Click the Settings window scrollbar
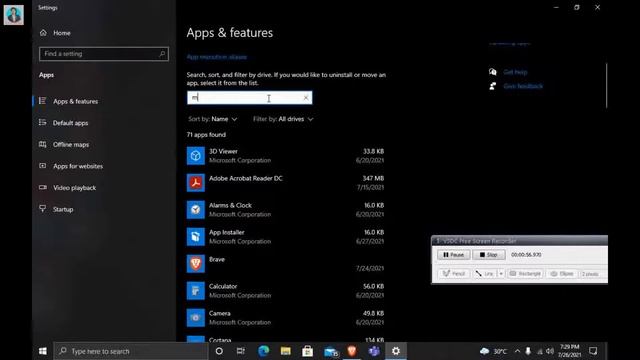640x360 pixels. [607, 86]
